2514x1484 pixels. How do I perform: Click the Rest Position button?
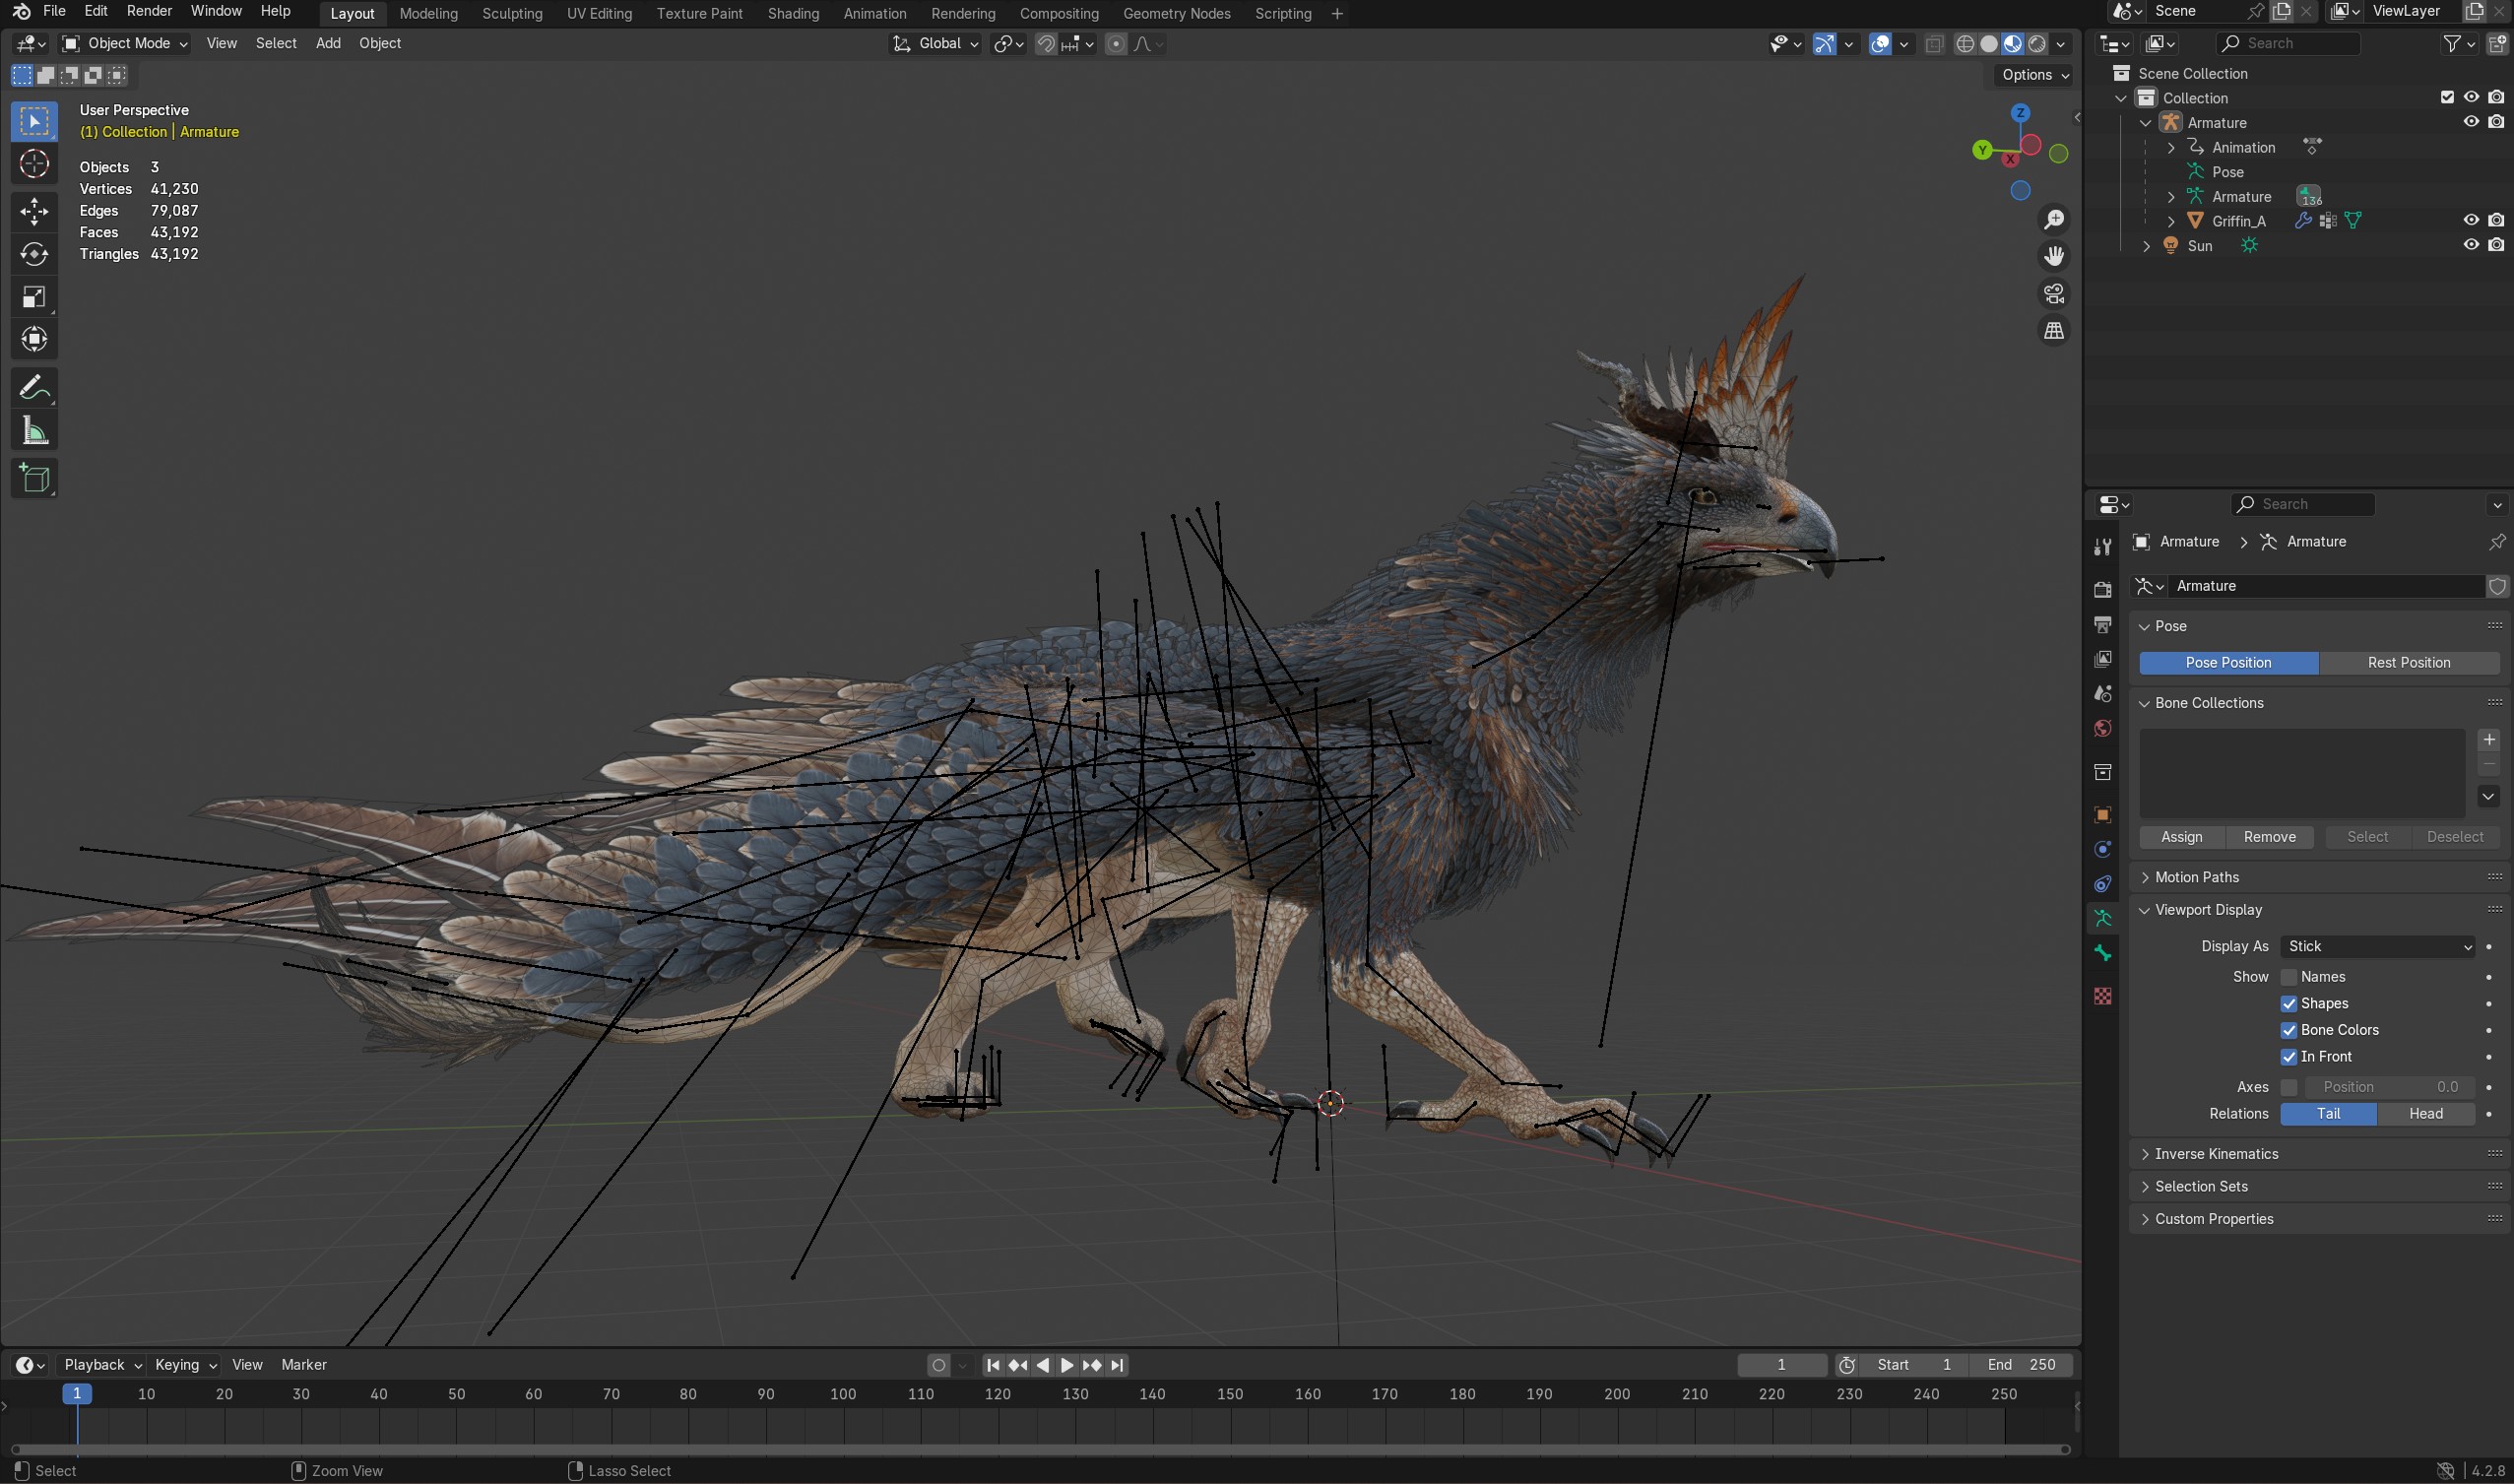point(2408,663)
